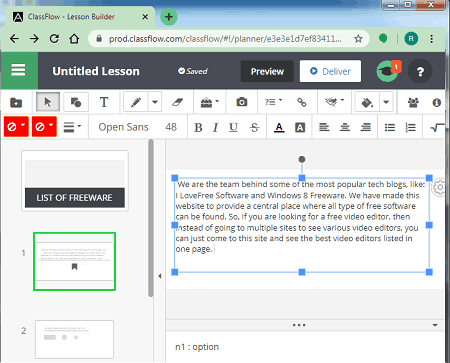Open the toolbox dropdown

pyautogui.click(x=209, y=102)
